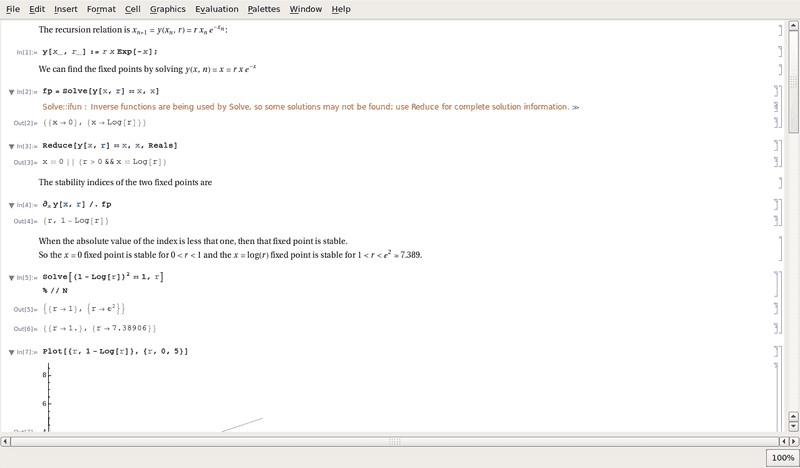Click the horizontal scrollbar inner left arrow near the right end
Screen dimensions: 800x468
784,441
